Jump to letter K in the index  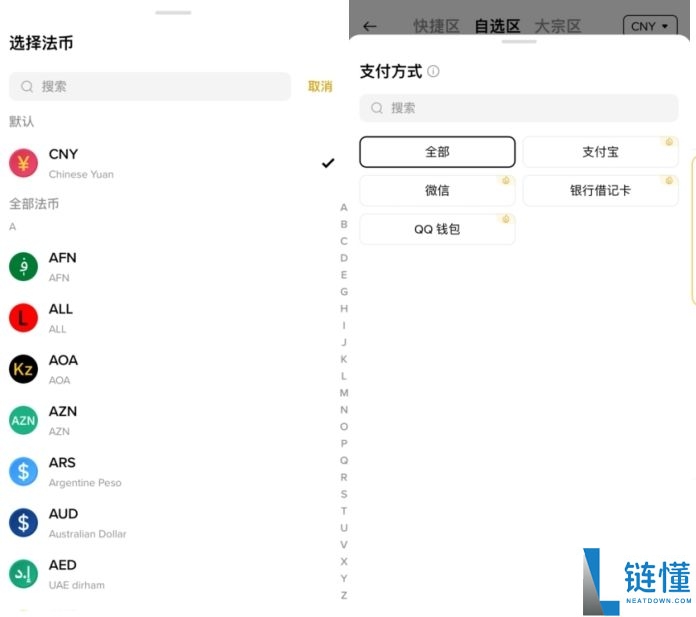tap(344, 359)
